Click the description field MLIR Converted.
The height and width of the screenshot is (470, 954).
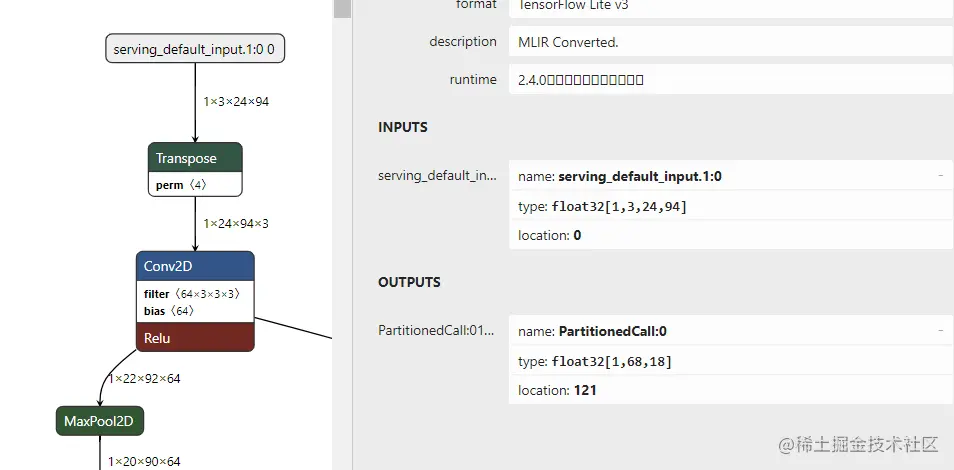731,42
